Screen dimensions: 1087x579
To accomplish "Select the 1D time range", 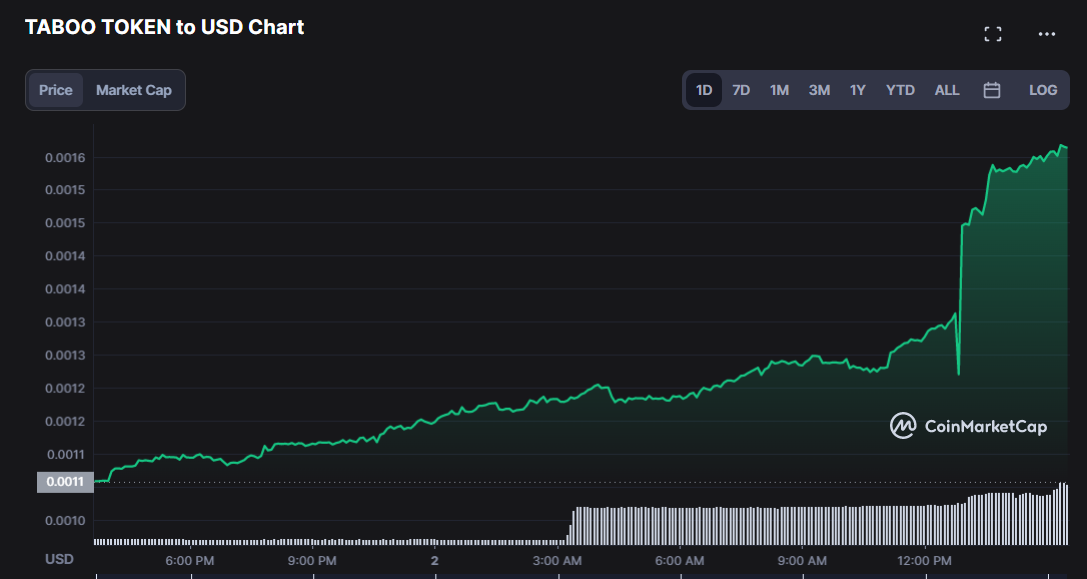I will 704,90.
